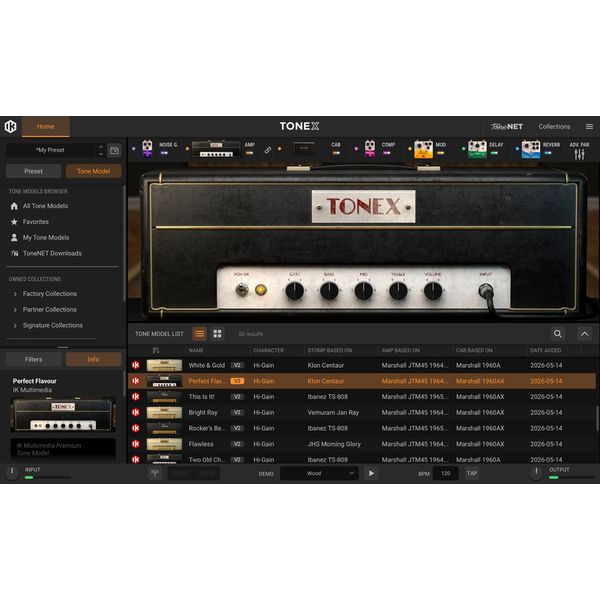Click the amp-cab link icon
Screen dimensions: 600x600
(268, 150)
